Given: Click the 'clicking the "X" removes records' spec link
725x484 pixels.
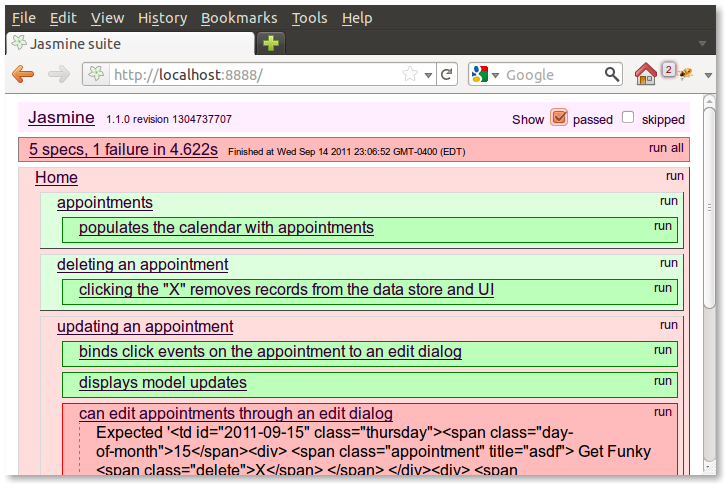Looking at the screenshot, I should pos(286,289).
